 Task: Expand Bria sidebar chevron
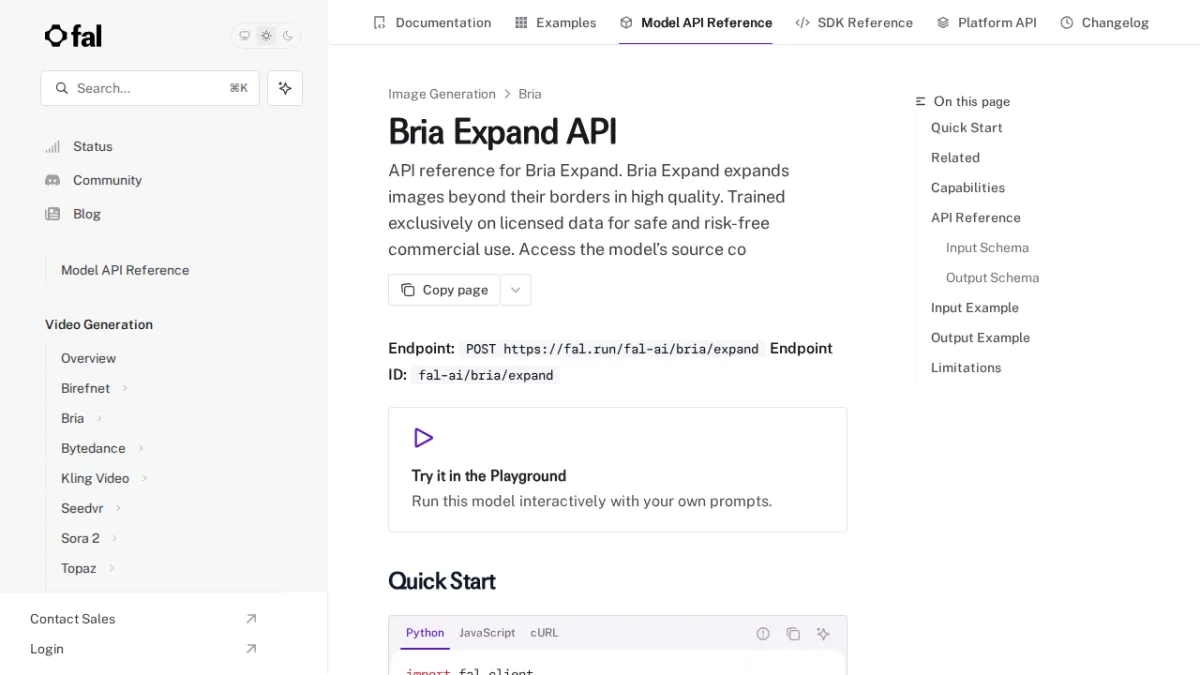point(99,418)
